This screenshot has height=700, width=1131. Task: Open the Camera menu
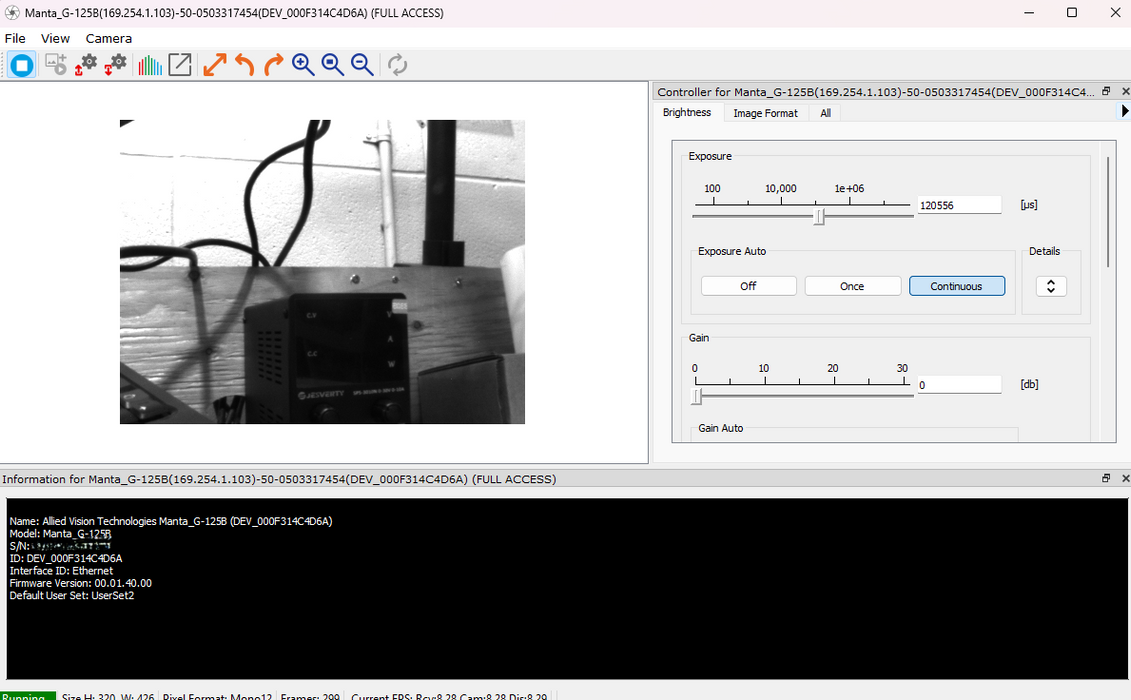pyautogui.click(x=108, y=38)
